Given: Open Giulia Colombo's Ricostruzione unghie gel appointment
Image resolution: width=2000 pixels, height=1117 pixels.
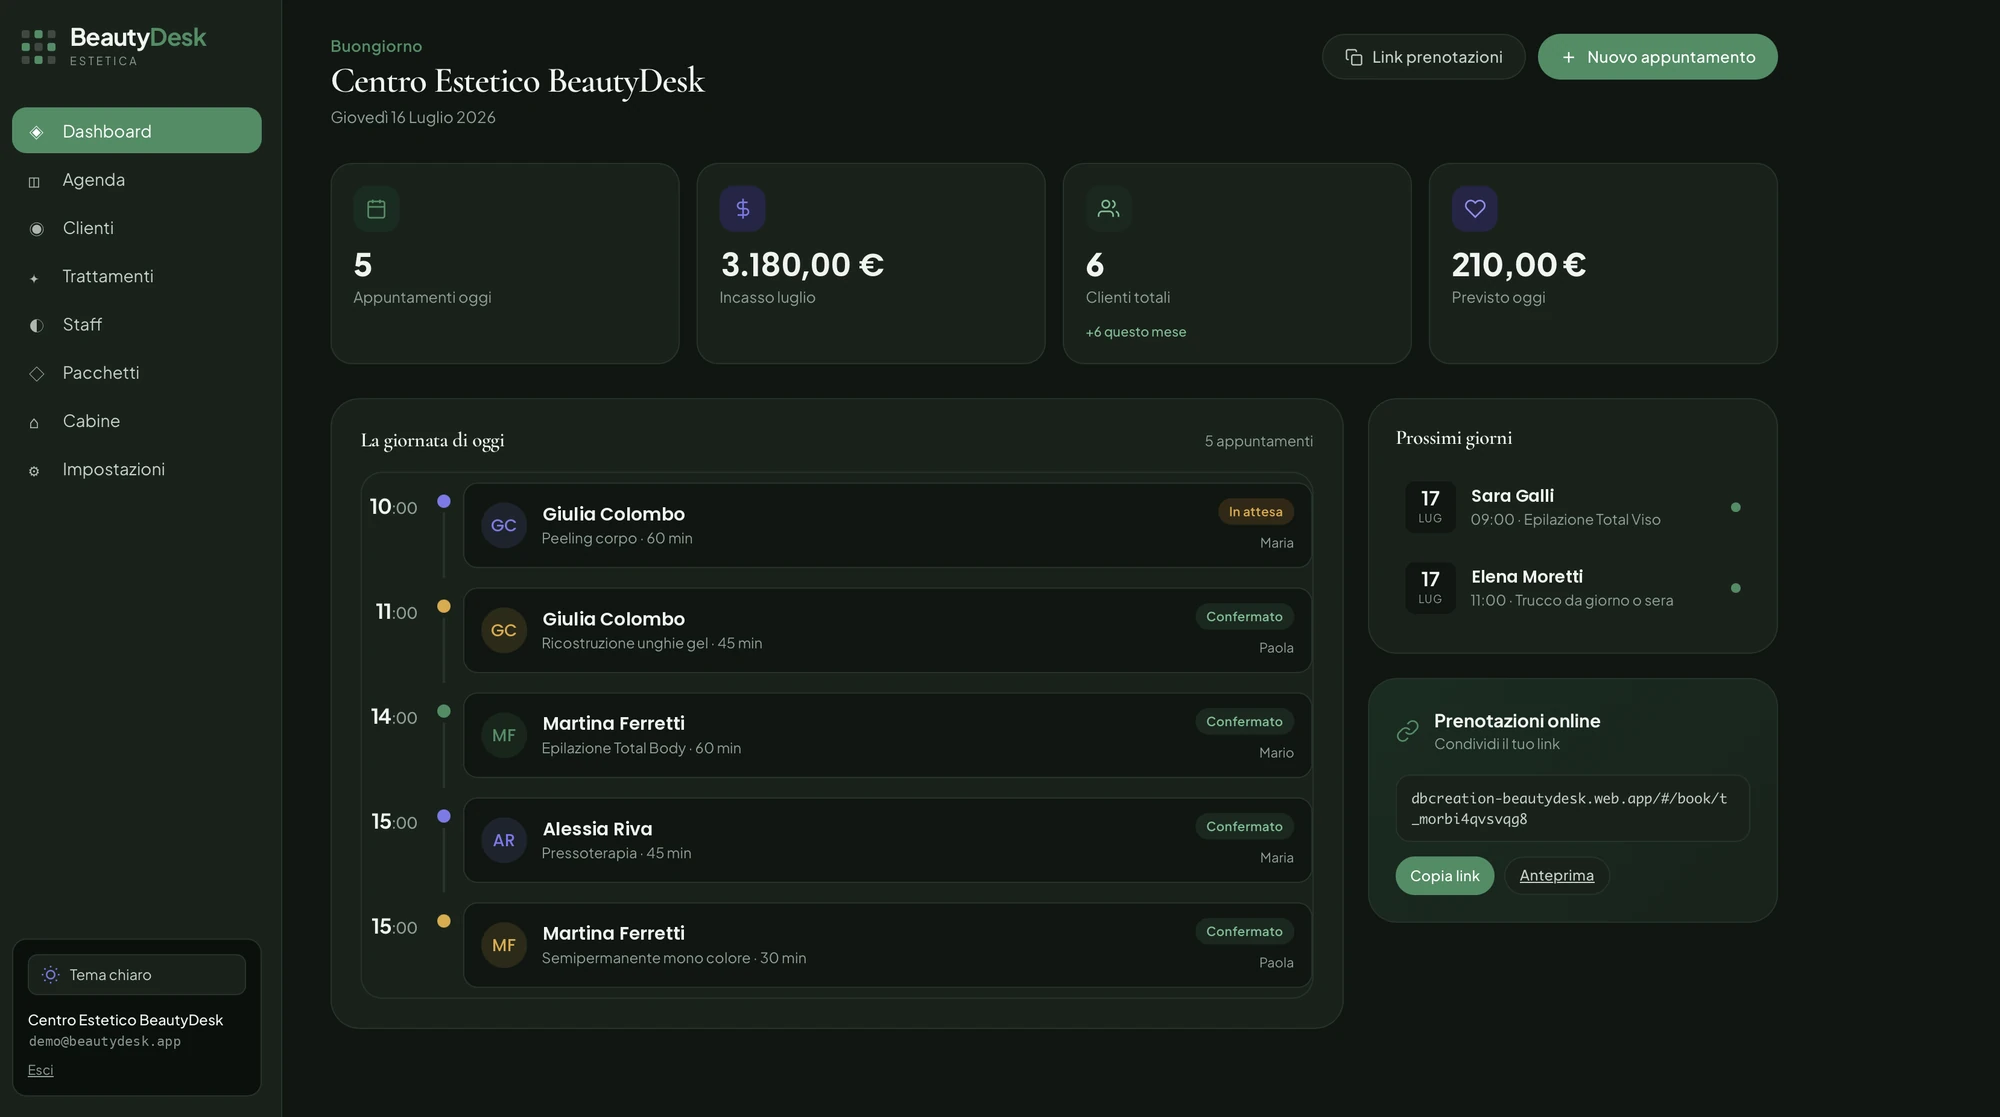Looking at the screenshot, I should pos(887,631).
